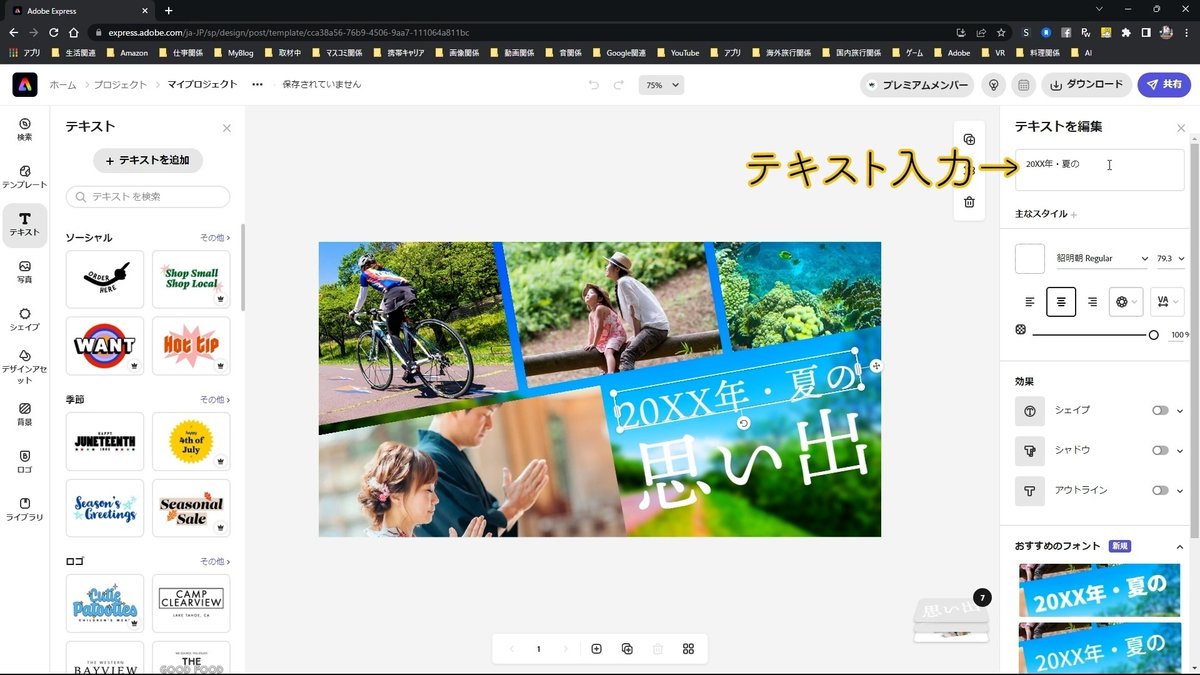Close the テキストを編集 panel
This screenshot has height=675, width=1200.
point(1181,128)
